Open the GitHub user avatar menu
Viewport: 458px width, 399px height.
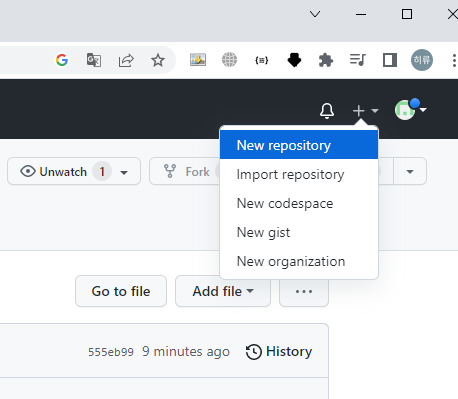coord(411,109)
